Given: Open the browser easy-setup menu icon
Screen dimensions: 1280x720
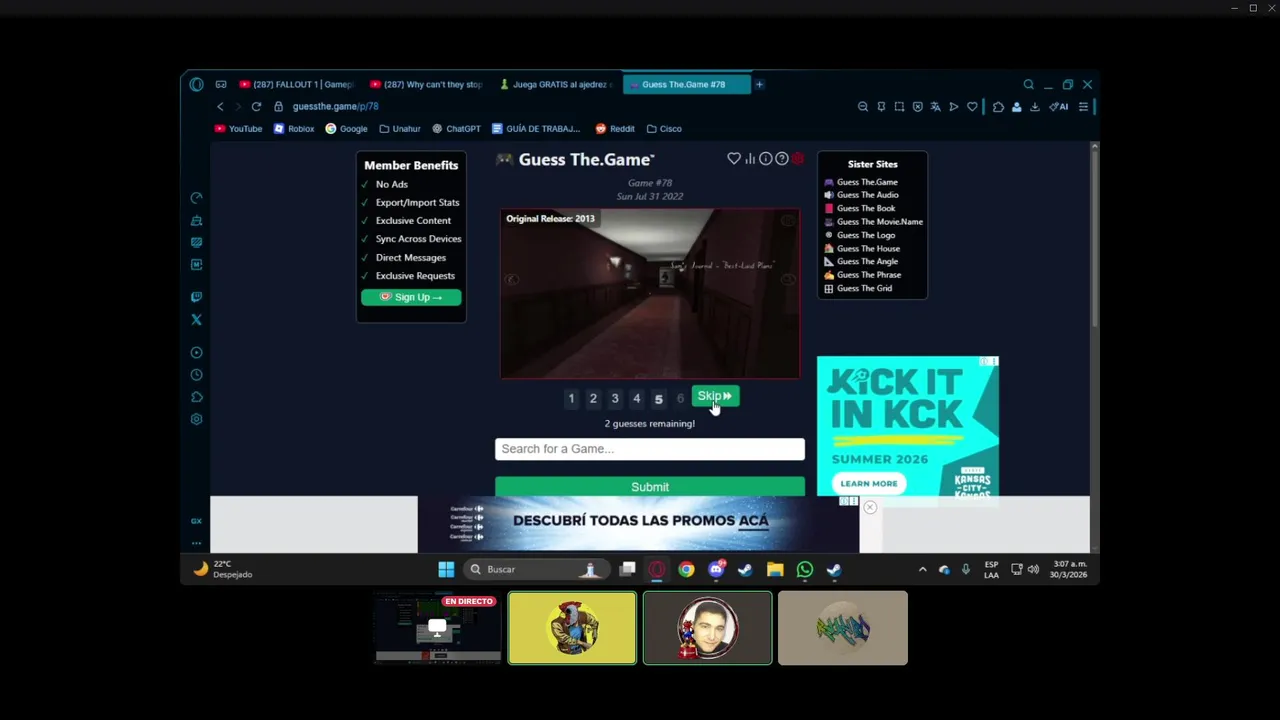Looking at the screenshot, I should (x=1083, y=107).
